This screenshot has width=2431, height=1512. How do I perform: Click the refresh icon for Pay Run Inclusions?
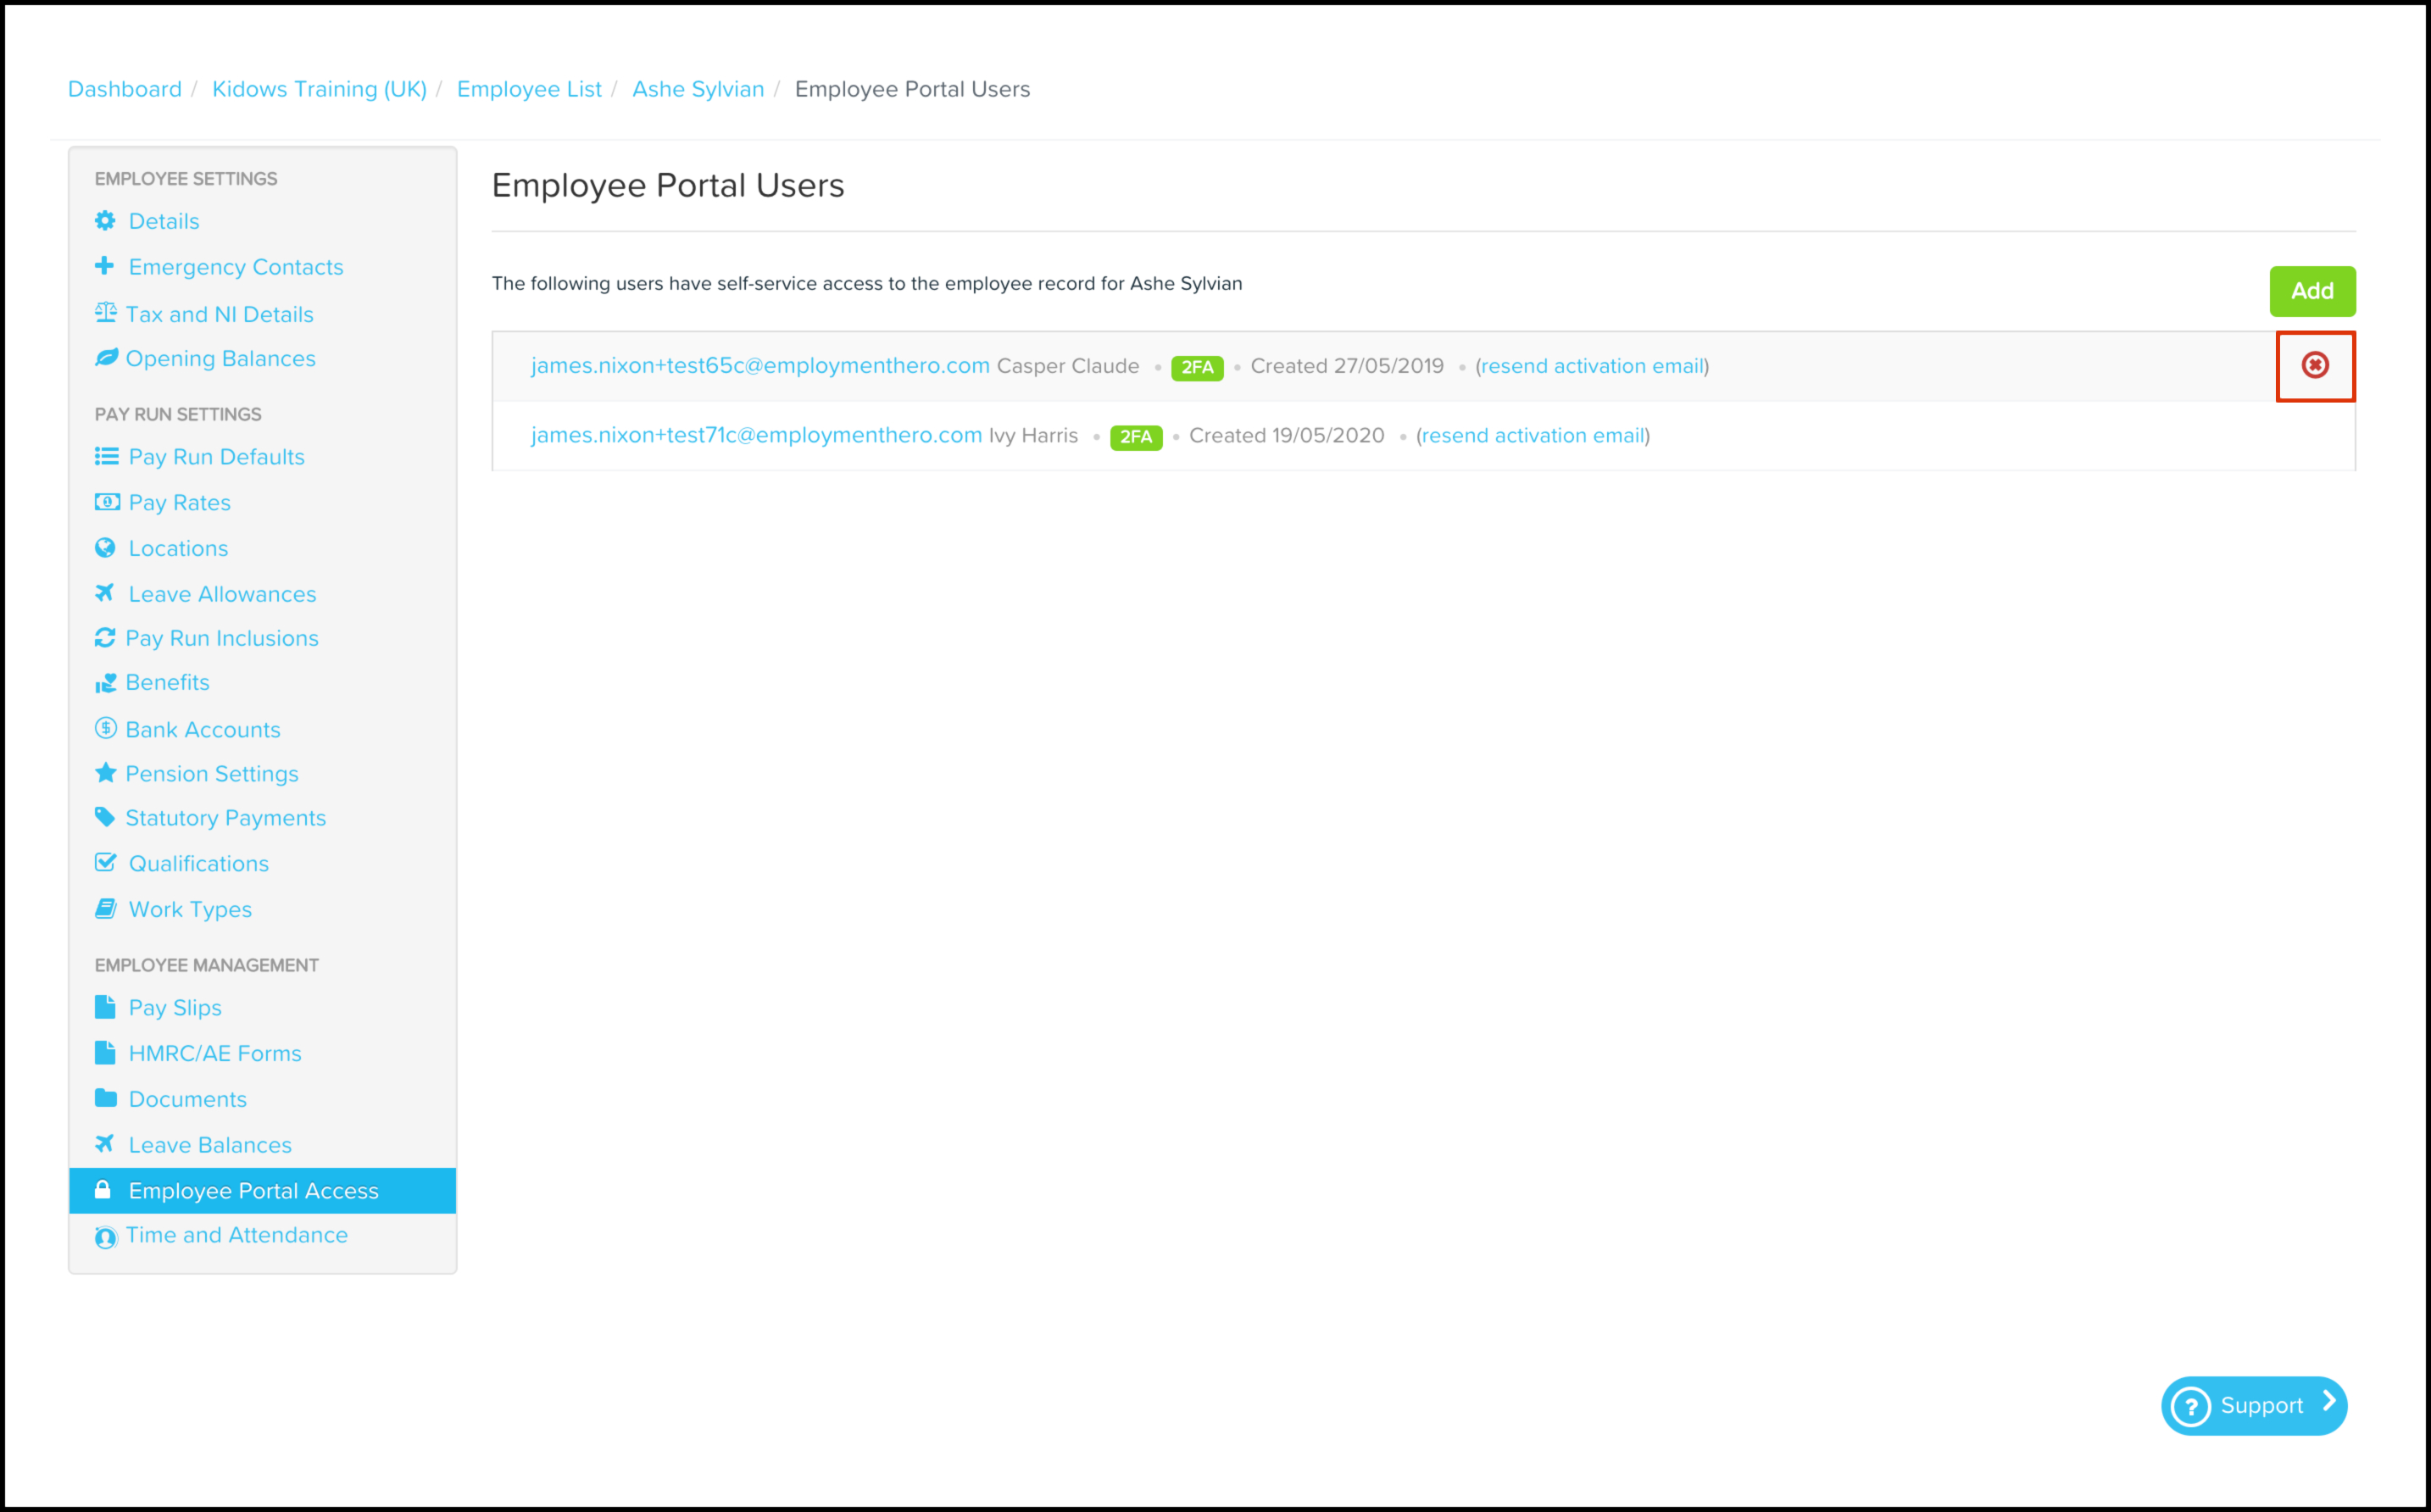pyautogui.click(x=105, y=638)
